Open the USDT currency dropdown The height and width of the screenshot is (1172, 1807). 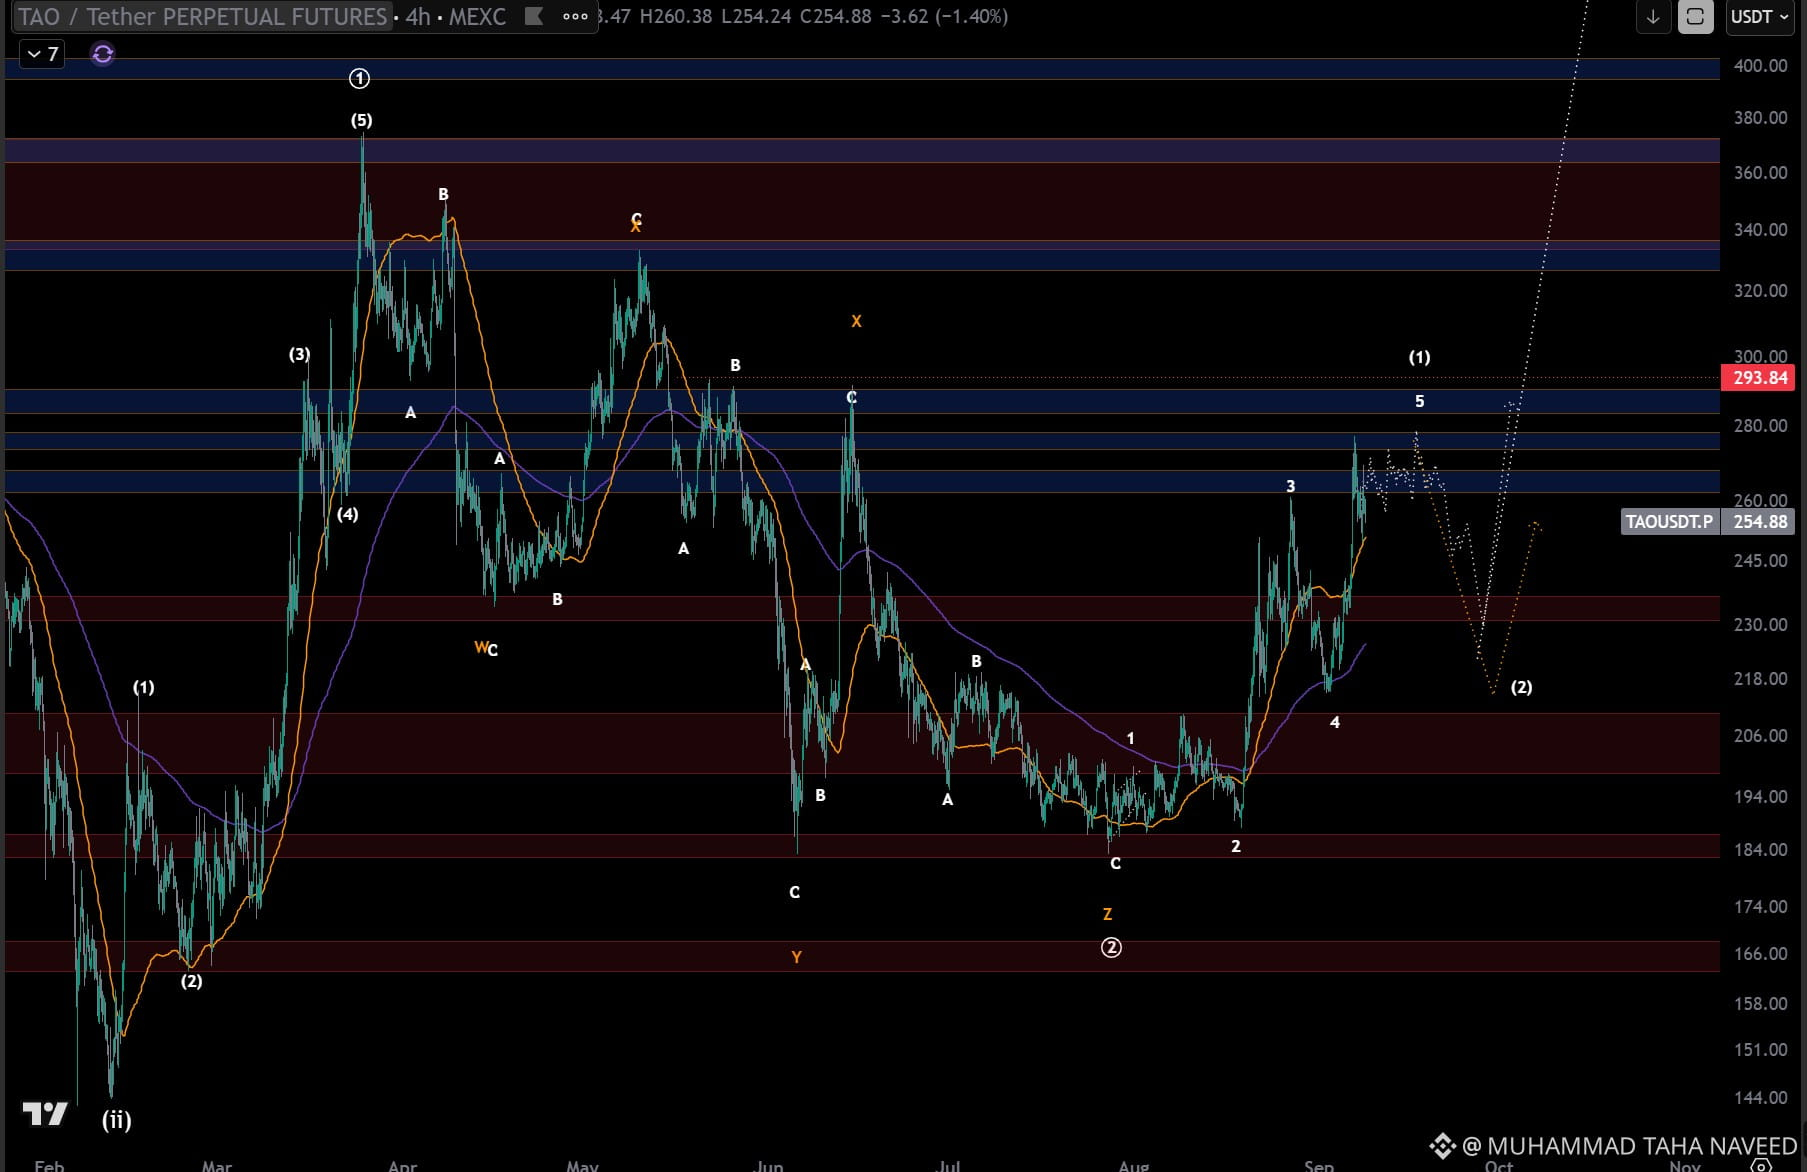point(1759,17)
